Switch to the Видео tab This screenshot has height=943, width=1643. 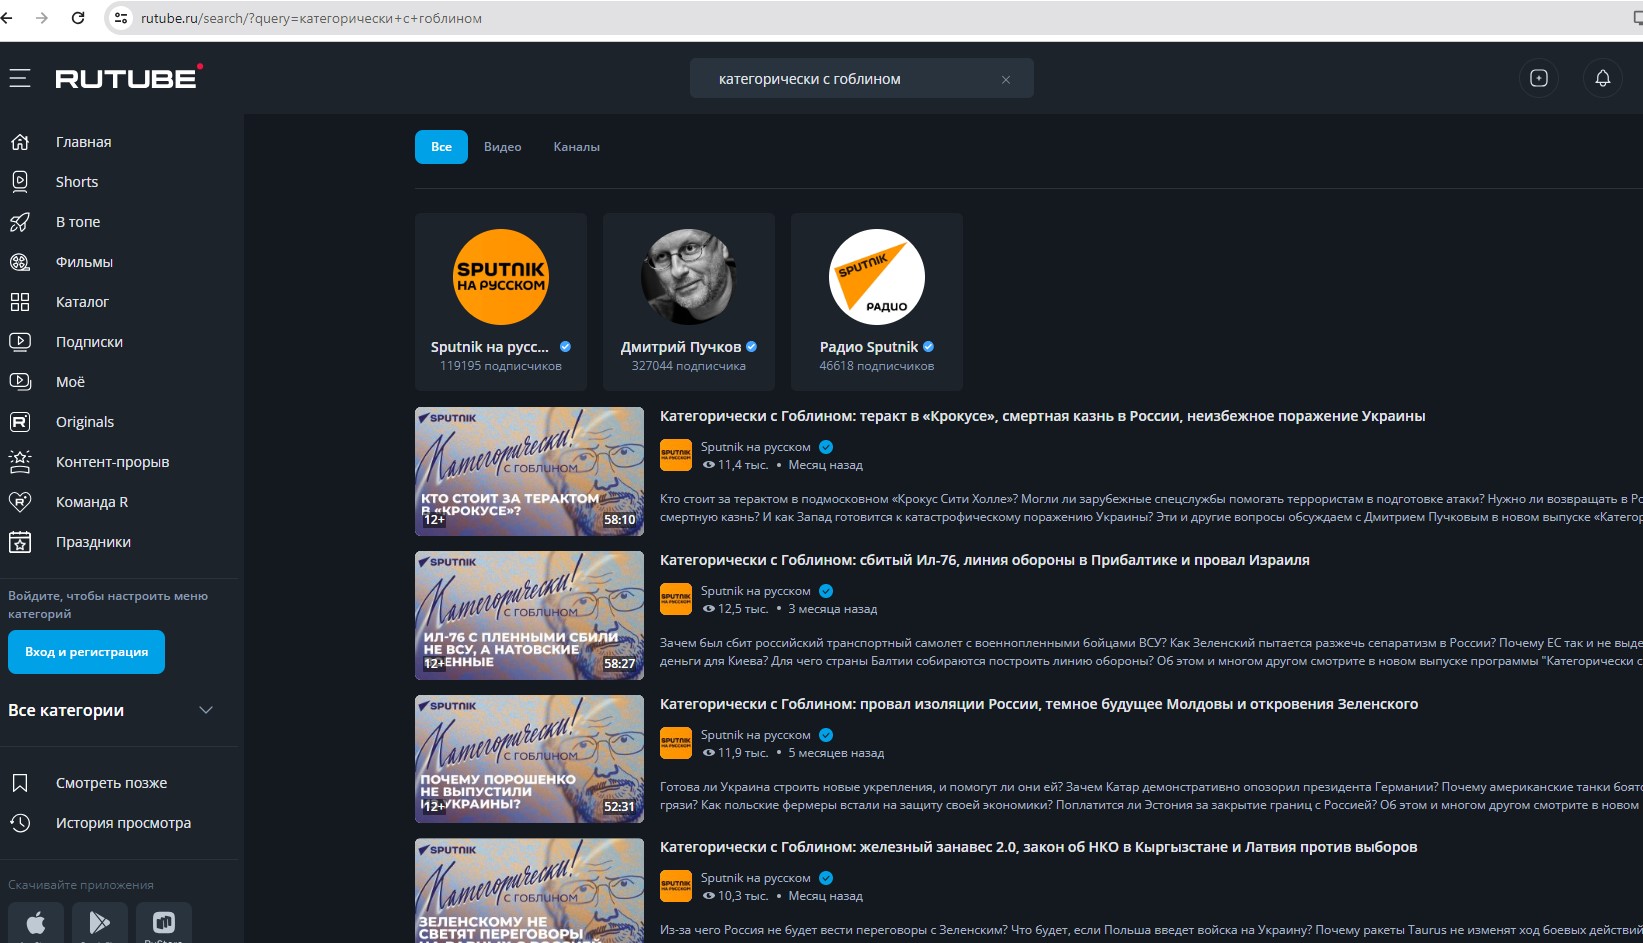tap(502, 147)
